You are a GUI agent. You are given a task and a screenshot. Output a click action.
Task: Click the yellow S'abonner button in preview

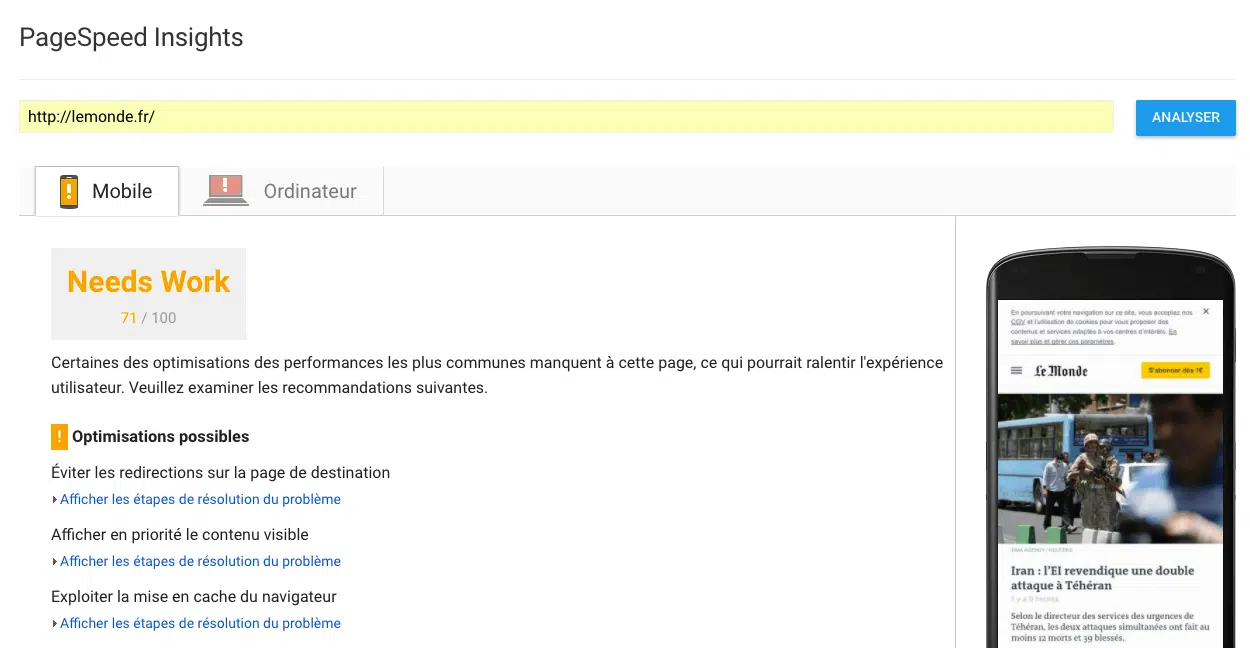pos(1175,371)
